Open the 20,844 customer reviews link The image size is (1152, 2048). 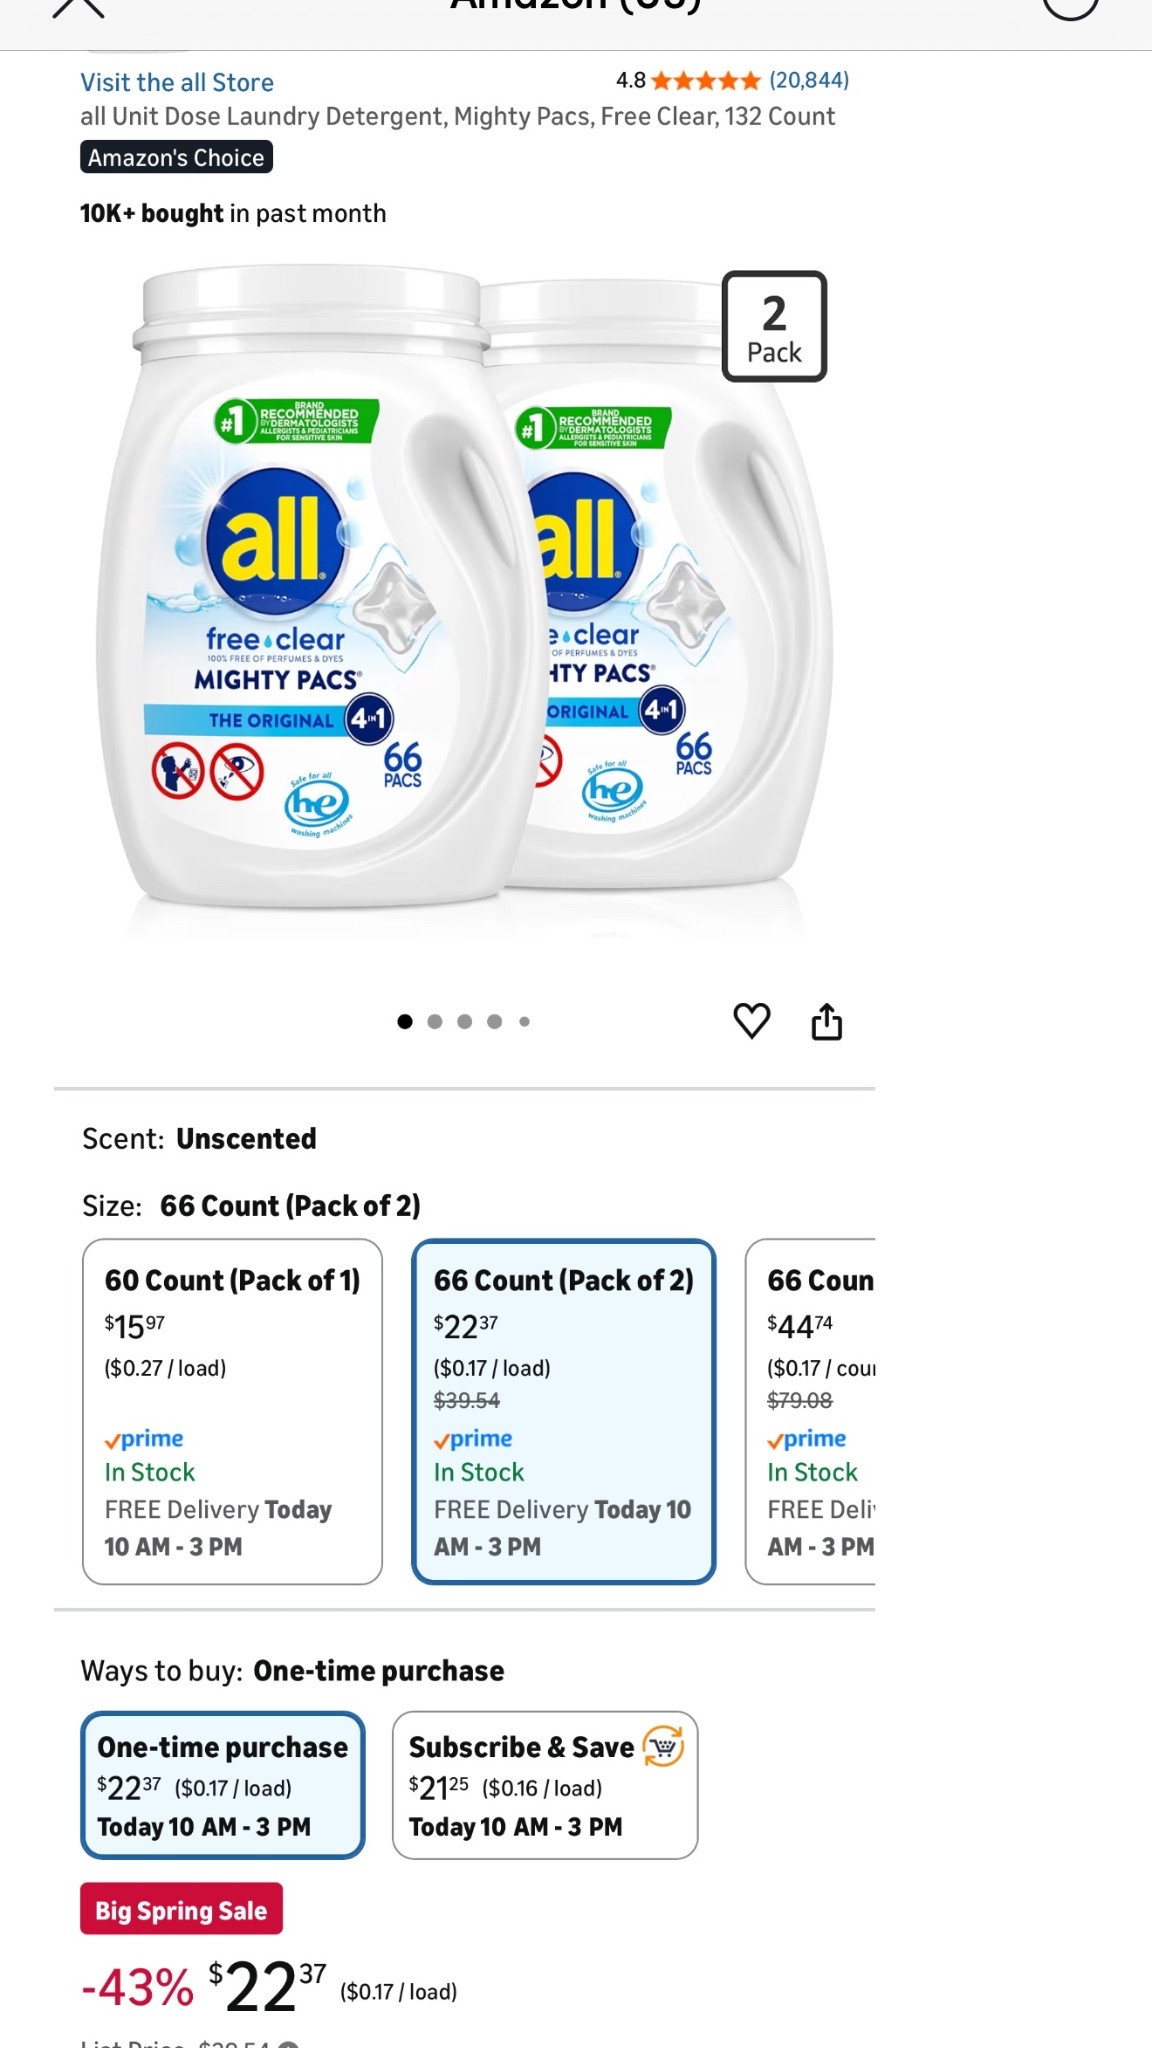click(x=809, y=81)
